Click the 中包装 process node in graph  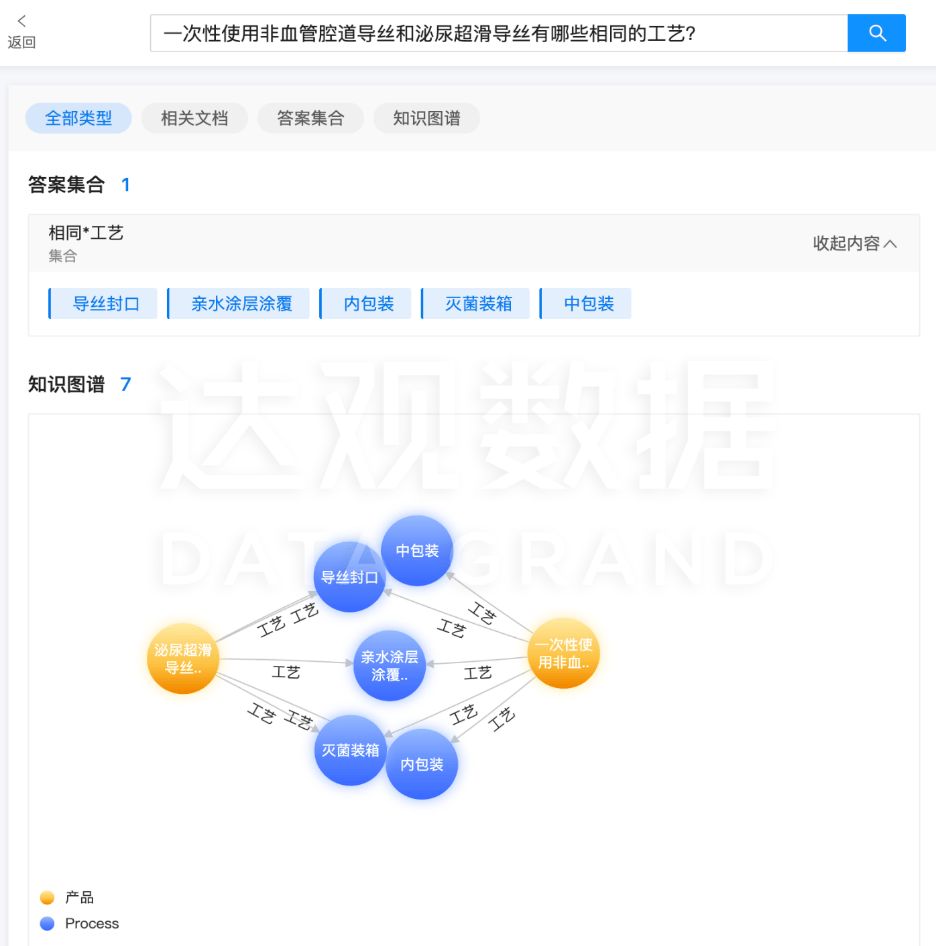click(417, 551)
